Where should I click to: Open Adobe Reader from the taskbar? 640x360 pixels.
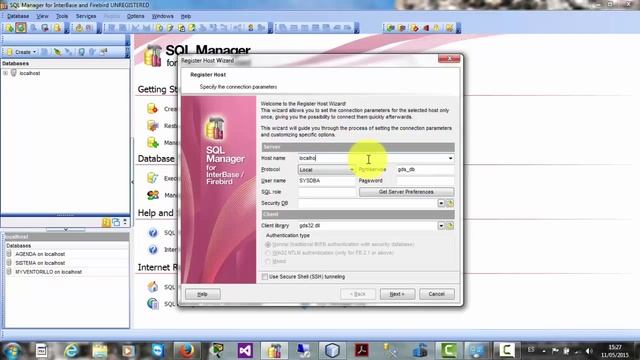pos(361,350)
